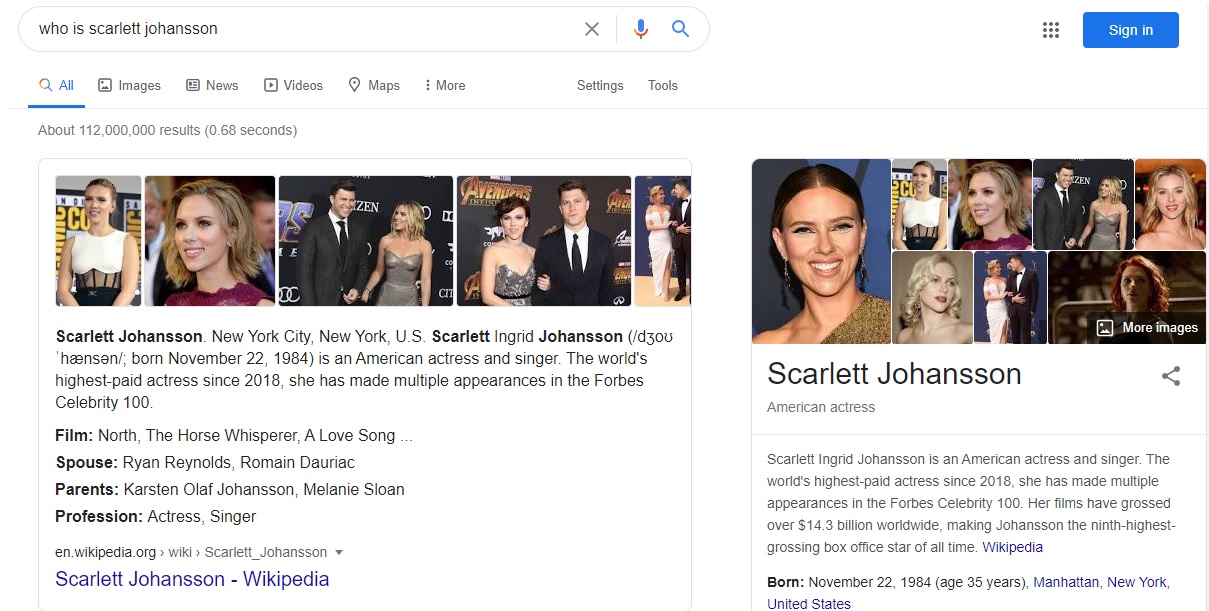Open the All results tab
Viewport: 1209px width, 611px height.
coord(57,86)
